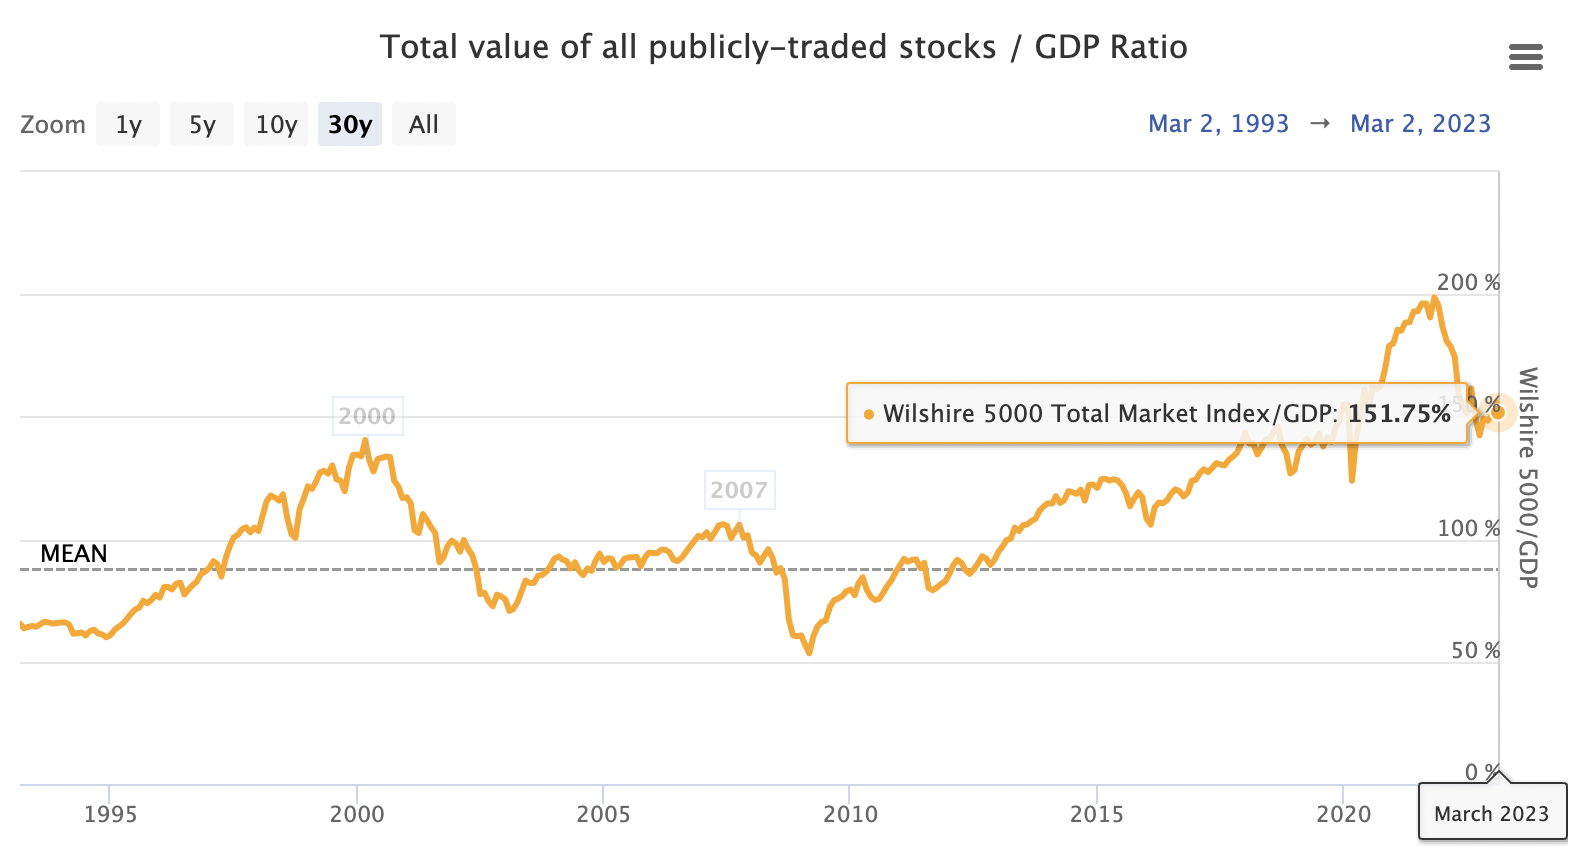The width and height of the screenshot is (1580, 858).
Task: Click the chart title text
Action: click(783, 47)
